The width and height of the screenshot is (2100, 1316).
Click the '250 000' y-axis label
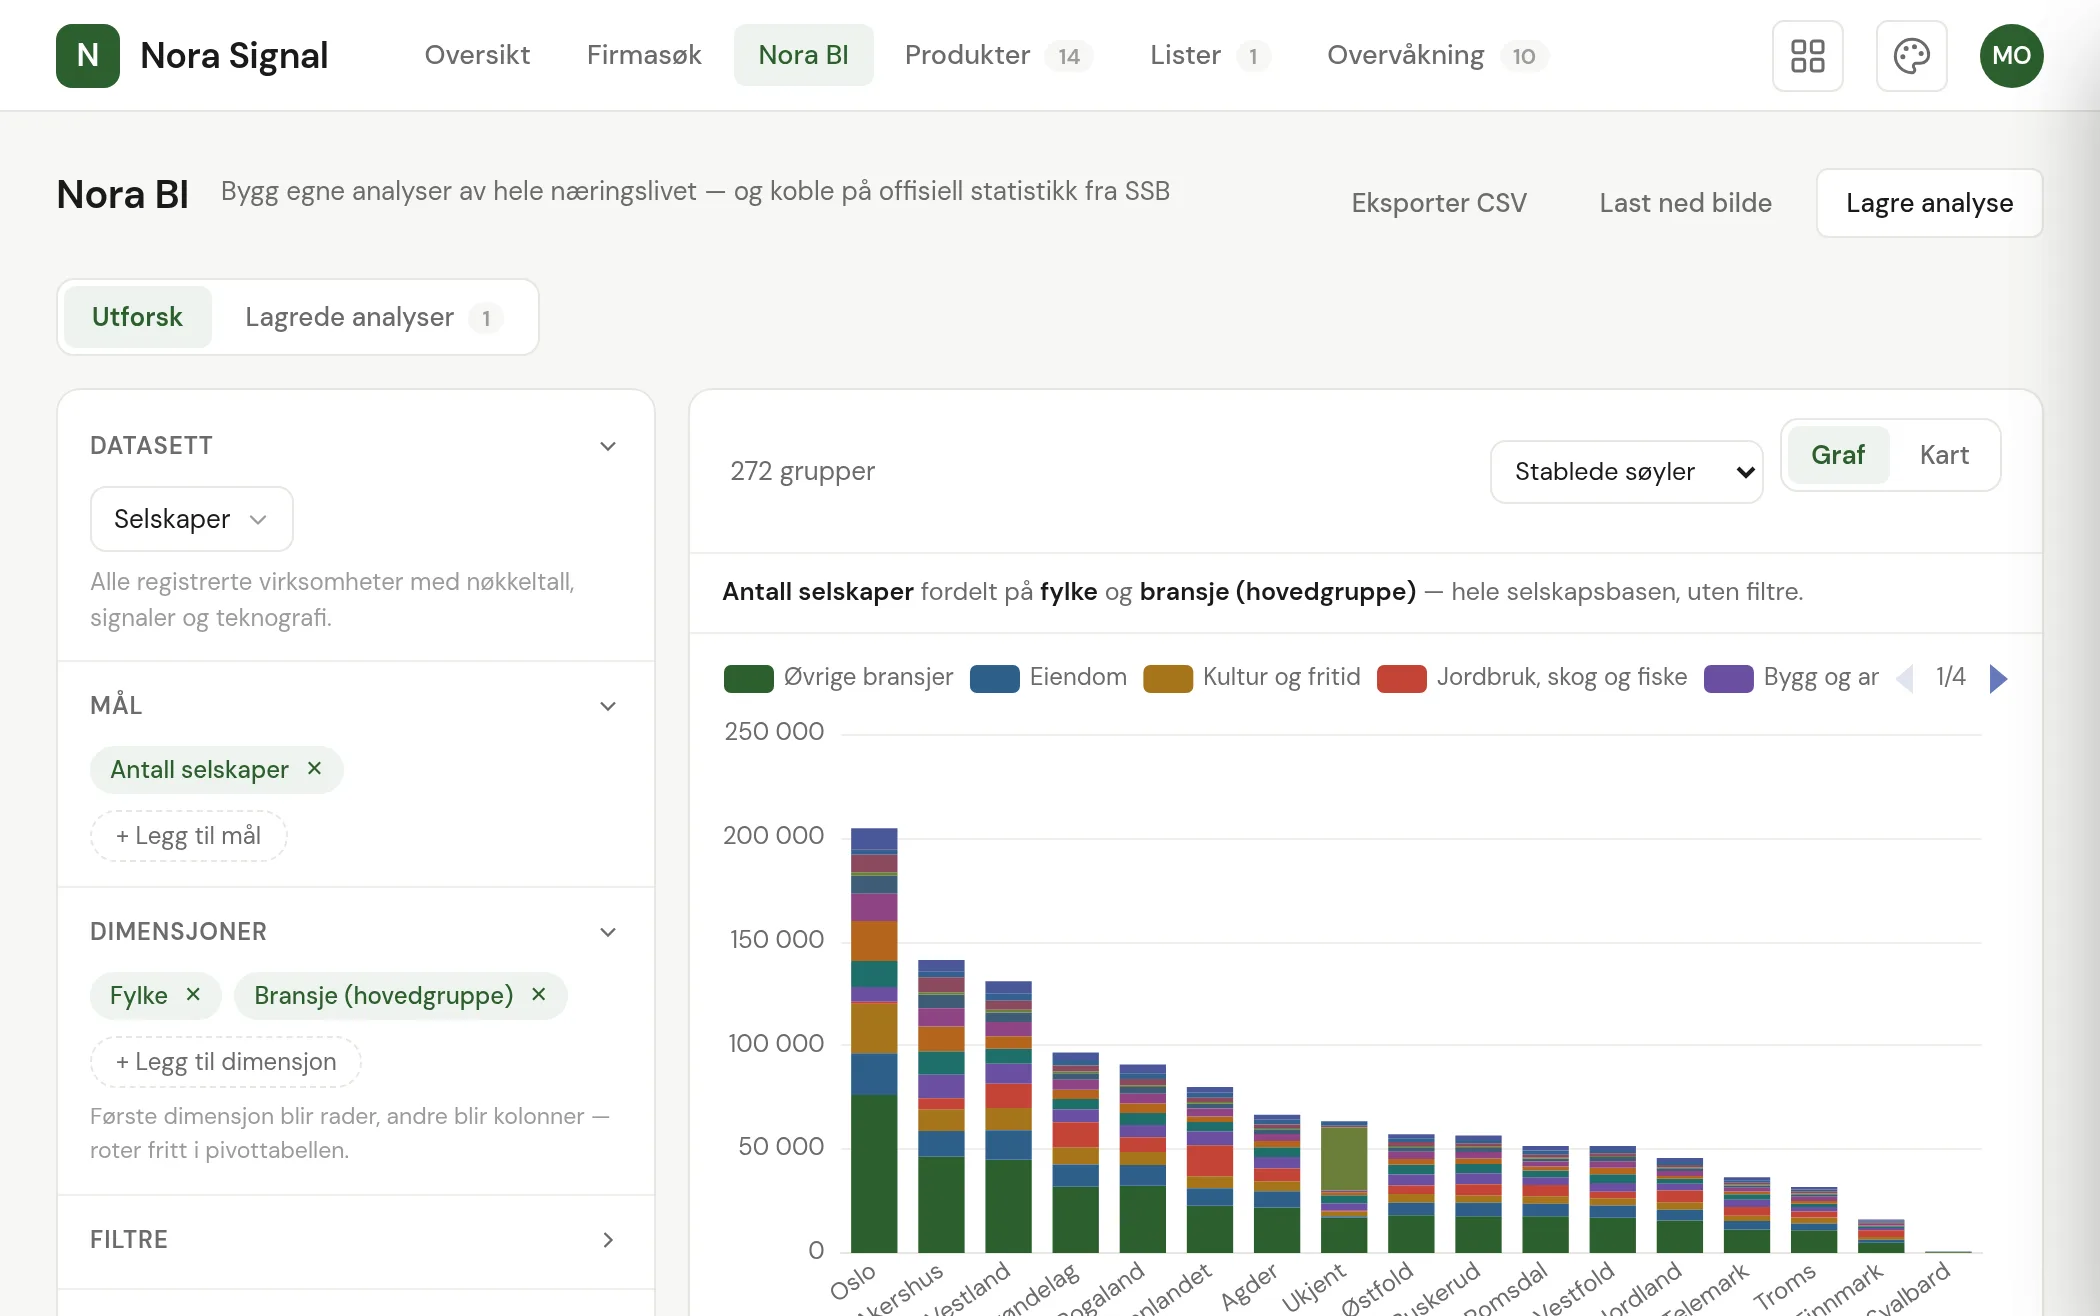[774, 732]
